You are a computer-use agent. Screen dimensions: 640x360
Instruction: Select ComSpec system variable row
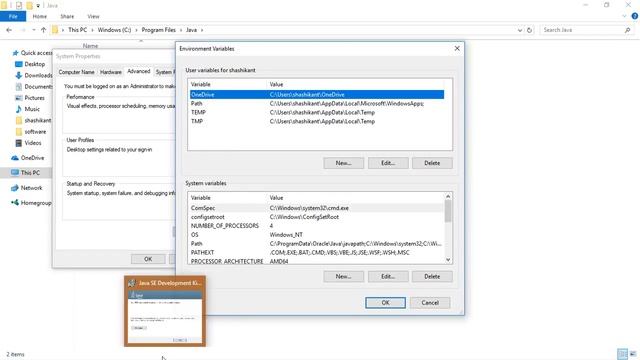317,208
